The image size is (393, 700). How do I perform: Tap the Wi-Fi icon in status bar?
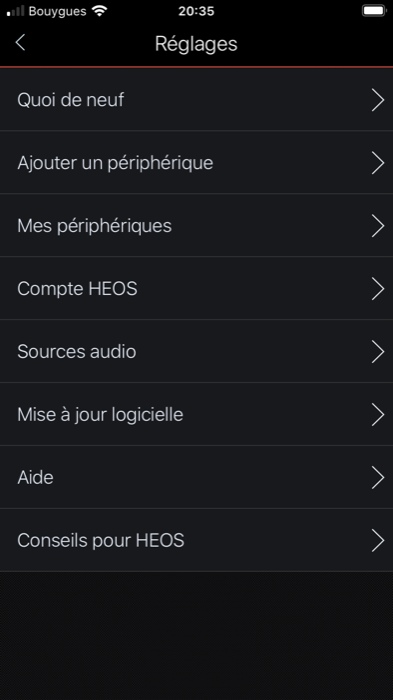[x=99, y=11]
